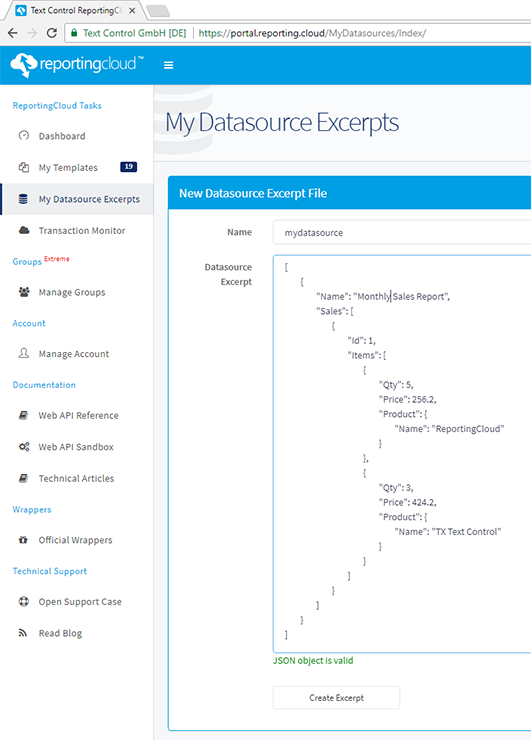Click the Transaction Monitor cloud icon

(x=24, y=230)
